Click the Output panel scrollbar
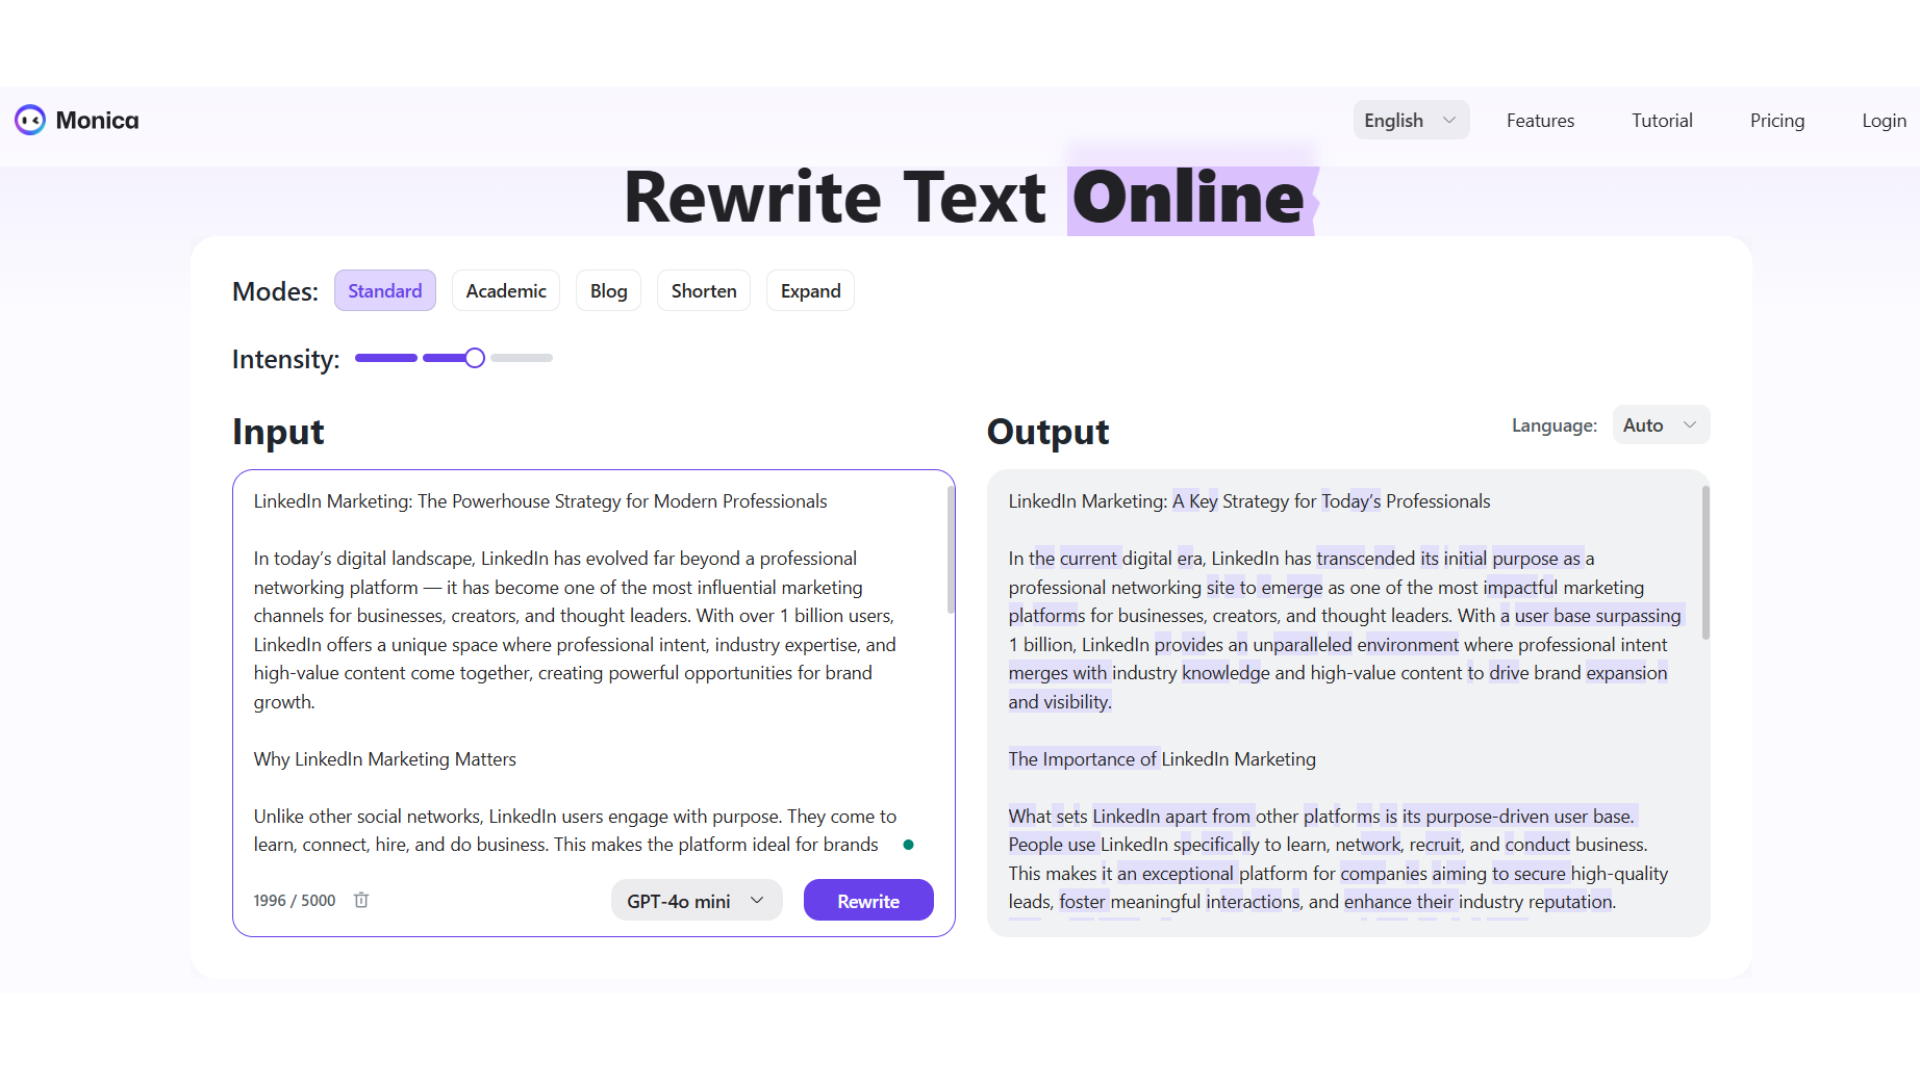 click(x=1705, y=563)
